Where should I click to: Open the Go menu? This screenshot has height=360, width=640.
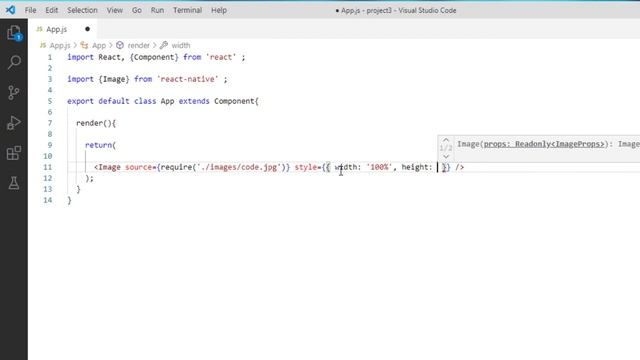[x=137, y=10]
